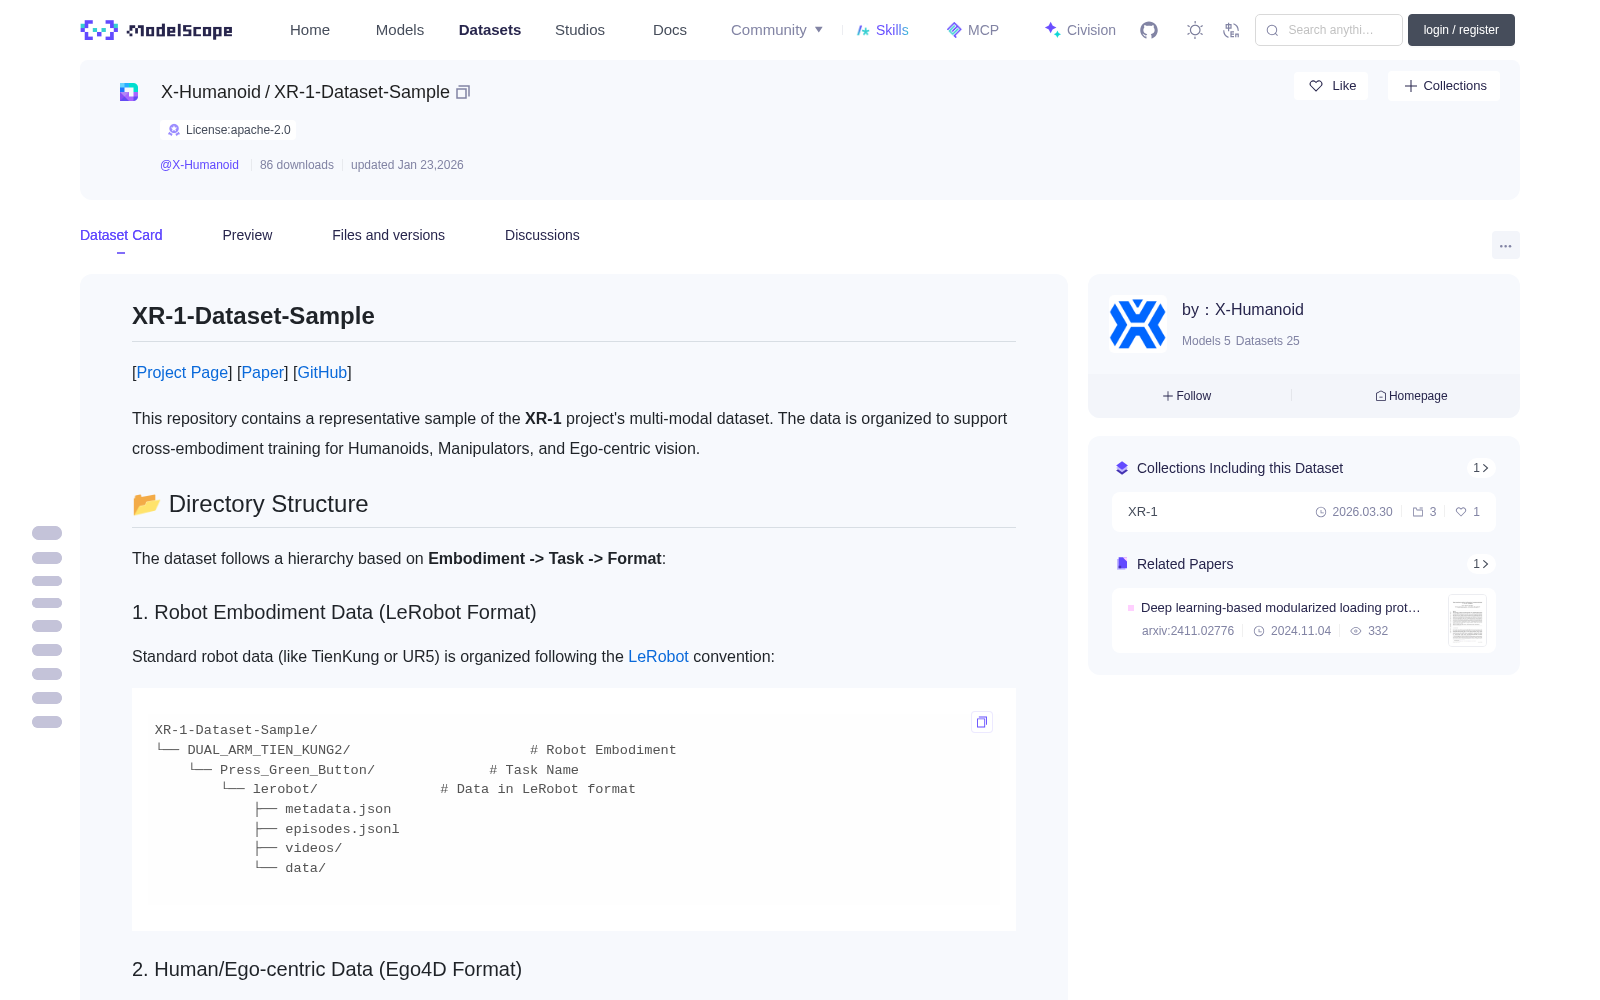Open the Datasets menu item
This screenshot has height=1000, width=1600.
pos(490,30)
